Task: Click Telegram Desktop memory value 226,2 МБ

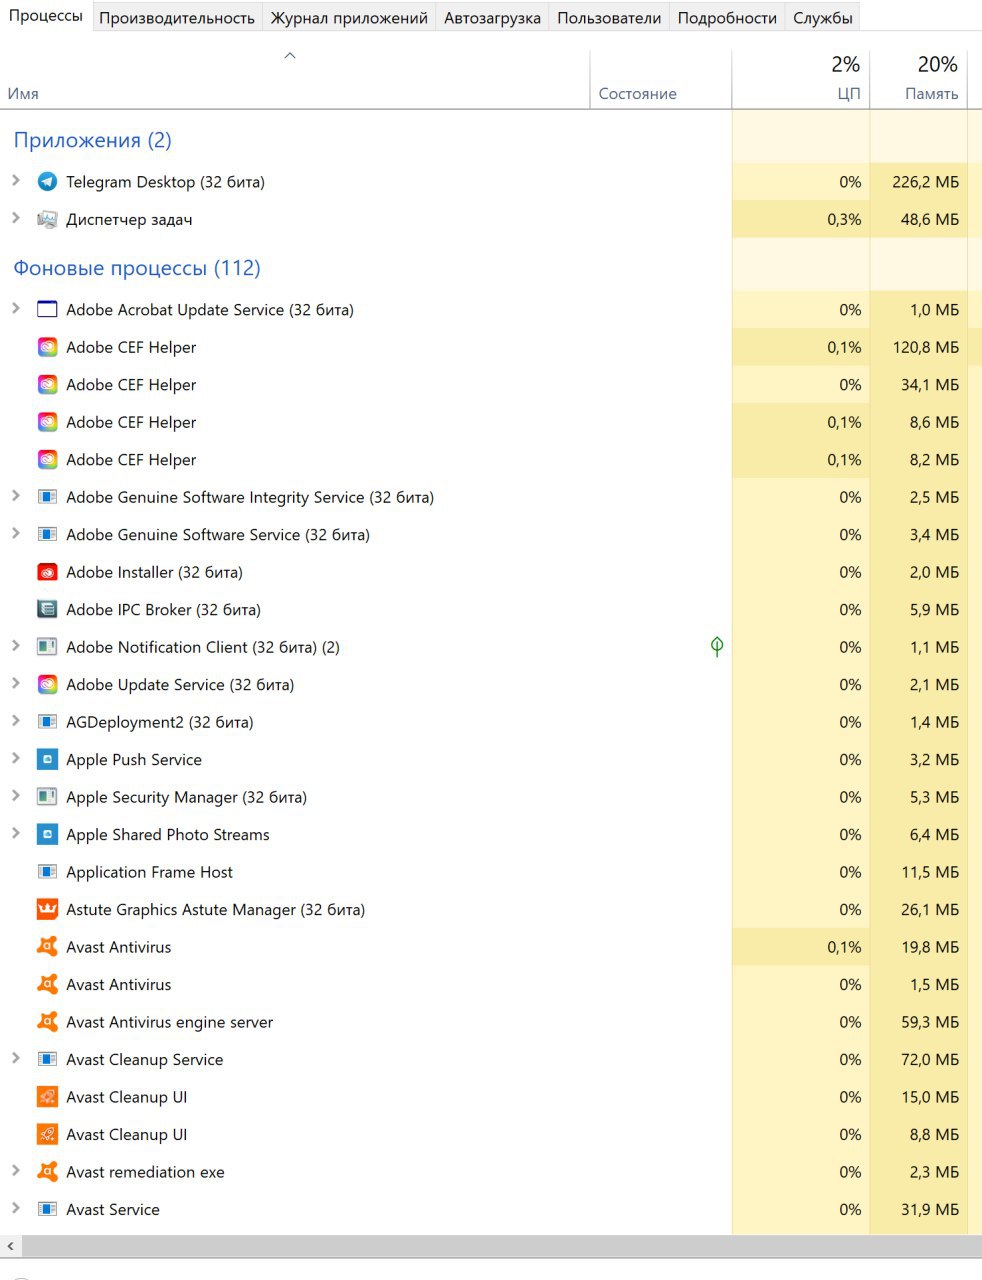Action: [925, 182]
